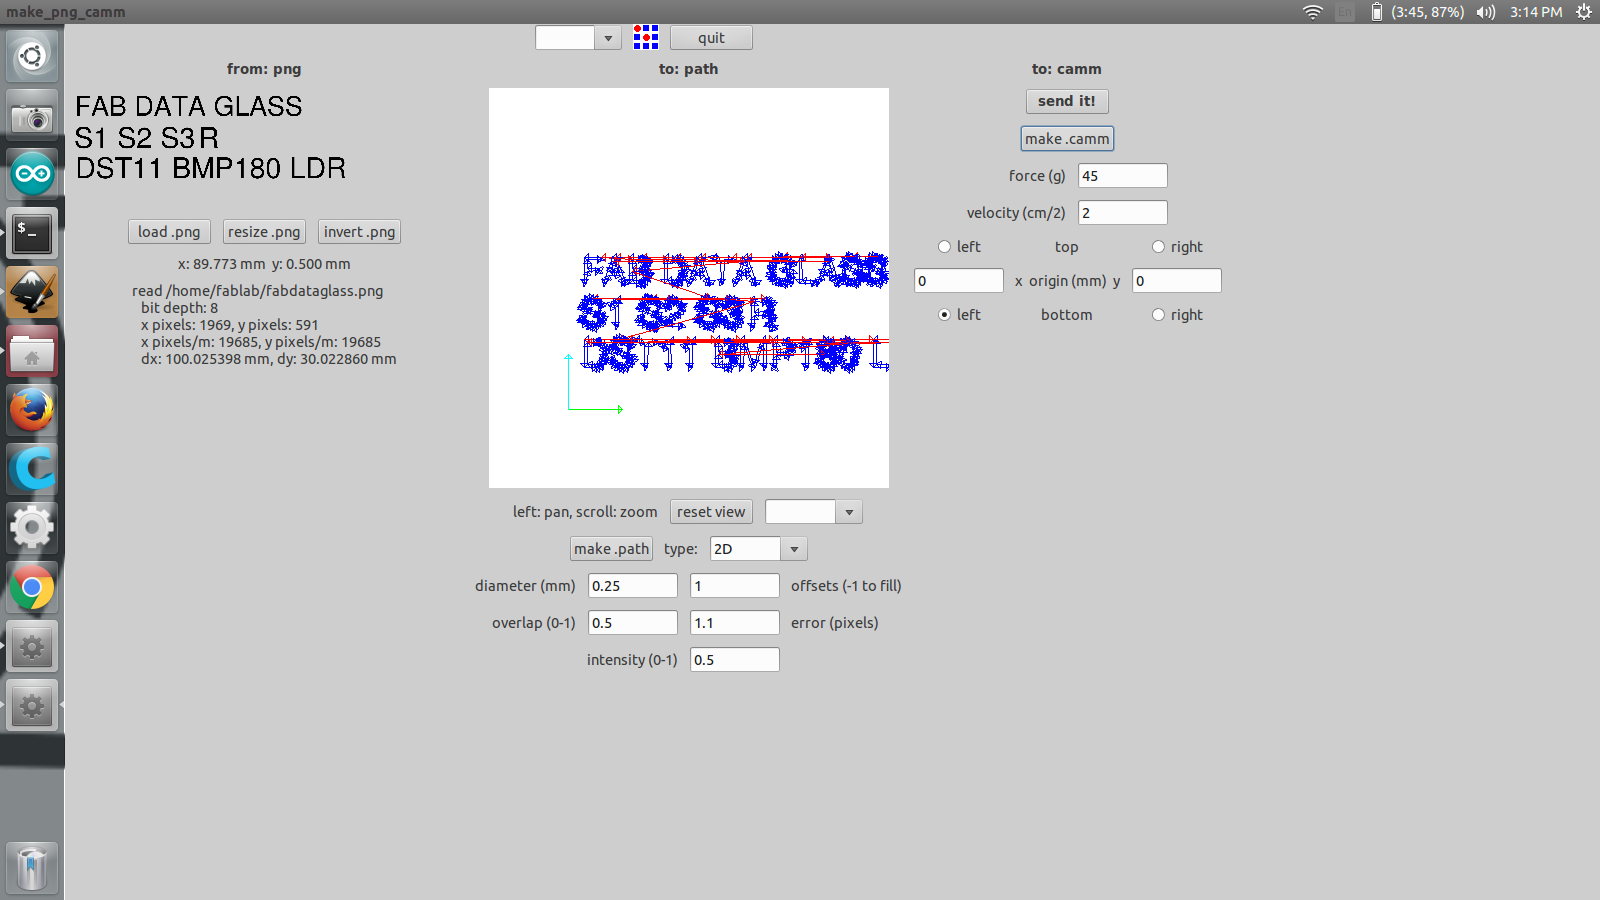Viewport: 1600px width, 900px height.
Task: Open Firefox from the launcher
Action: click(32, 410)
